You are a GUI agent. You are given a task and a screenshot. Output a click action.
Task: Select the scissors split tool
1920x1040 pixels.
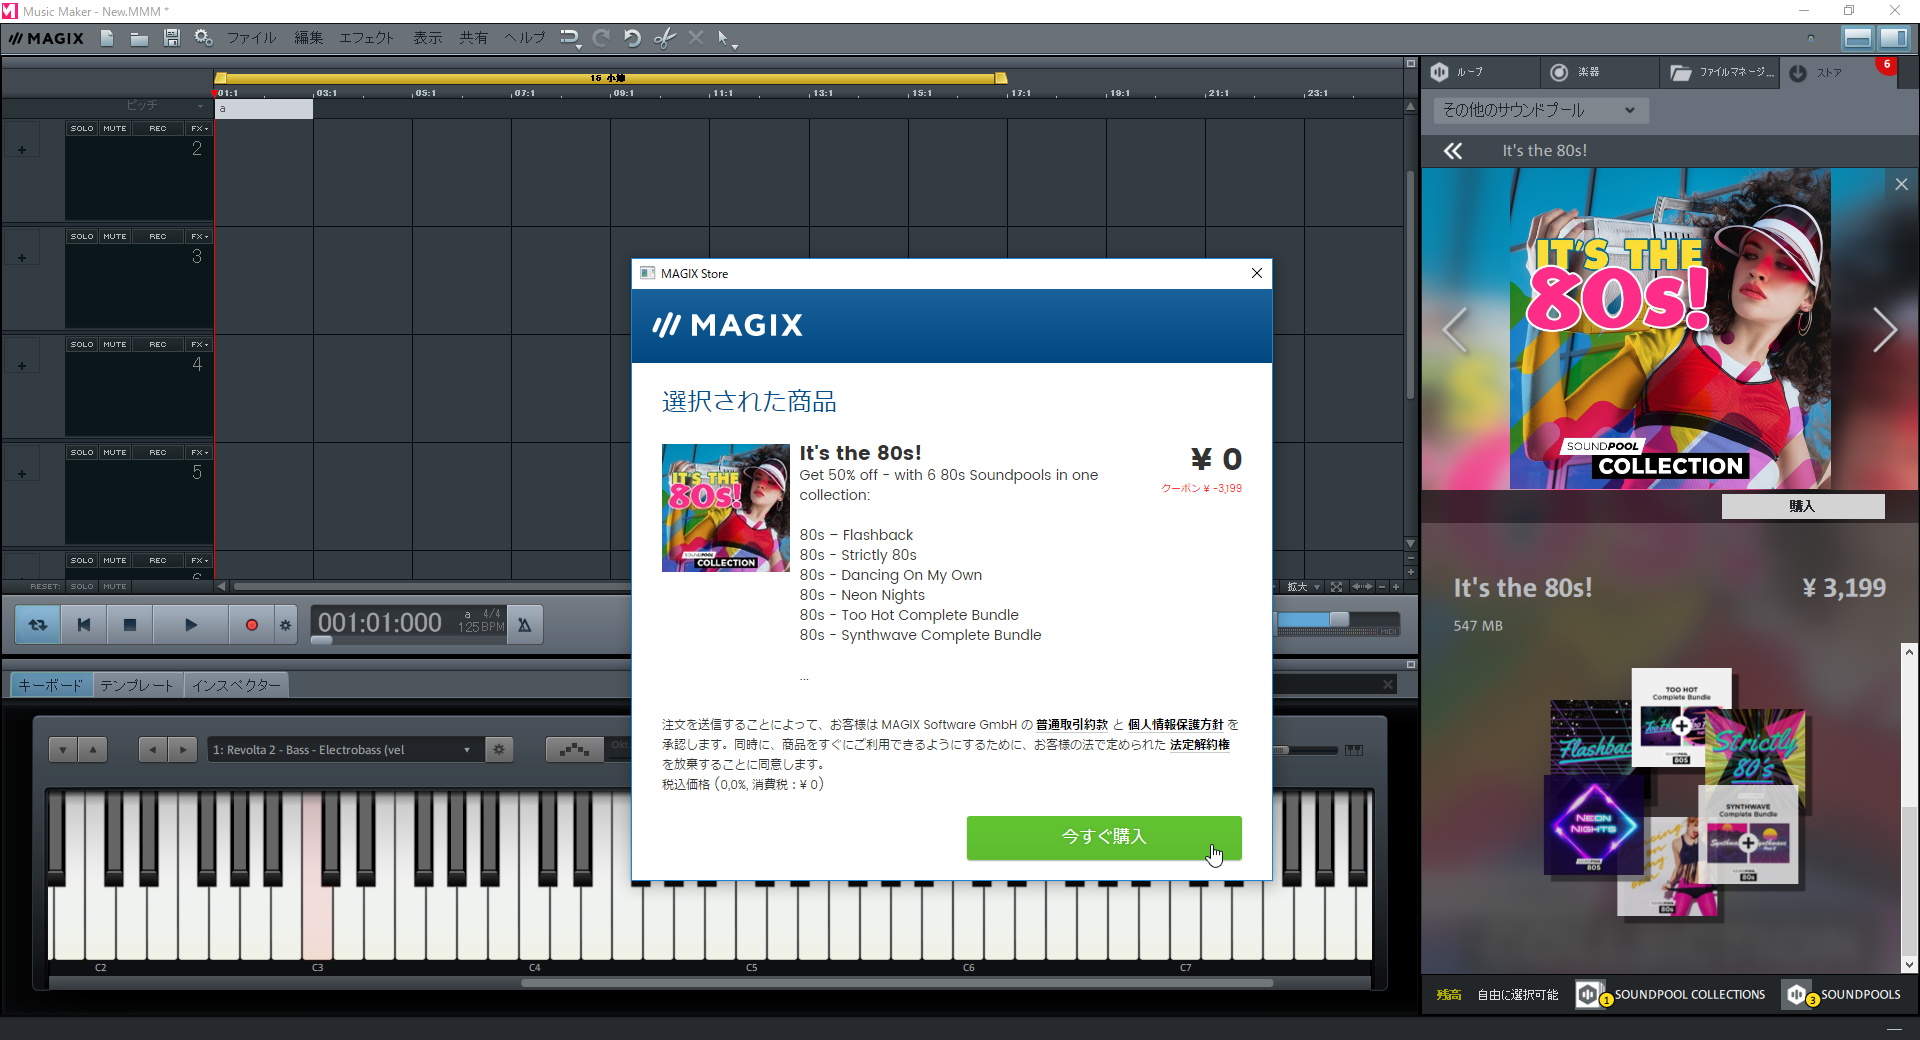[x=664, y=38]
